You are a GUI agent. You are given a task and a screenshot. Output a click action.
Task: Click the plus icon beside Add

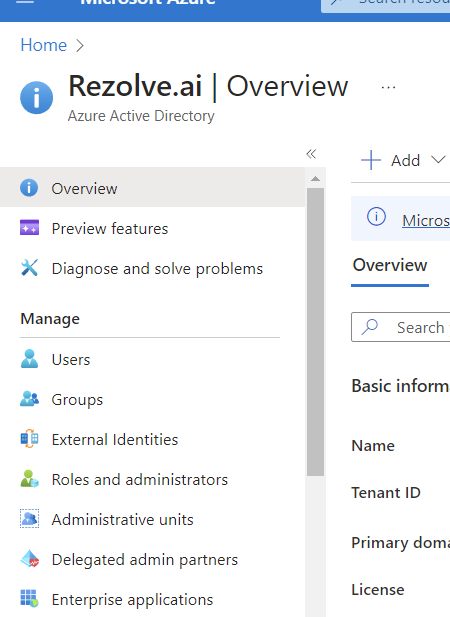[x=371, y=160]
